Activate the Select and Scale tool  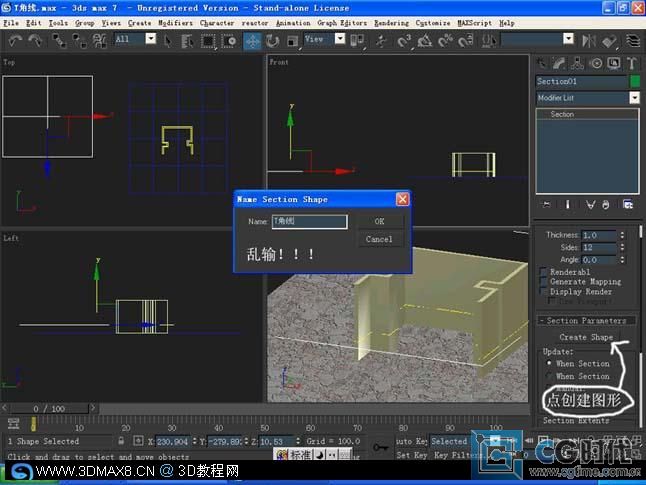tap(292, 41)
